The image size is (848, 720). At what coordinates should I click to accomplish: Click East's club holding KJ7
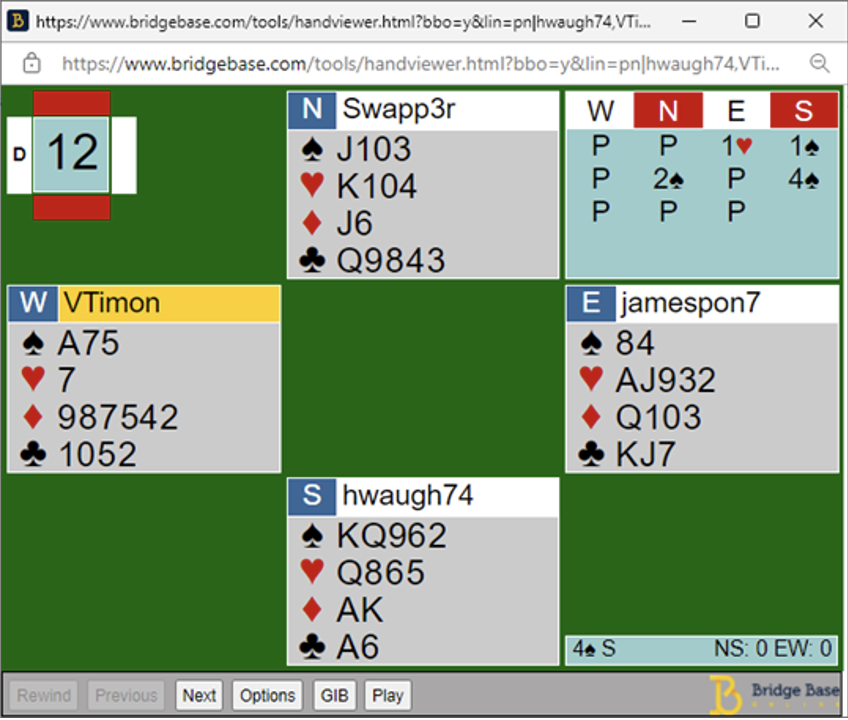646,454
